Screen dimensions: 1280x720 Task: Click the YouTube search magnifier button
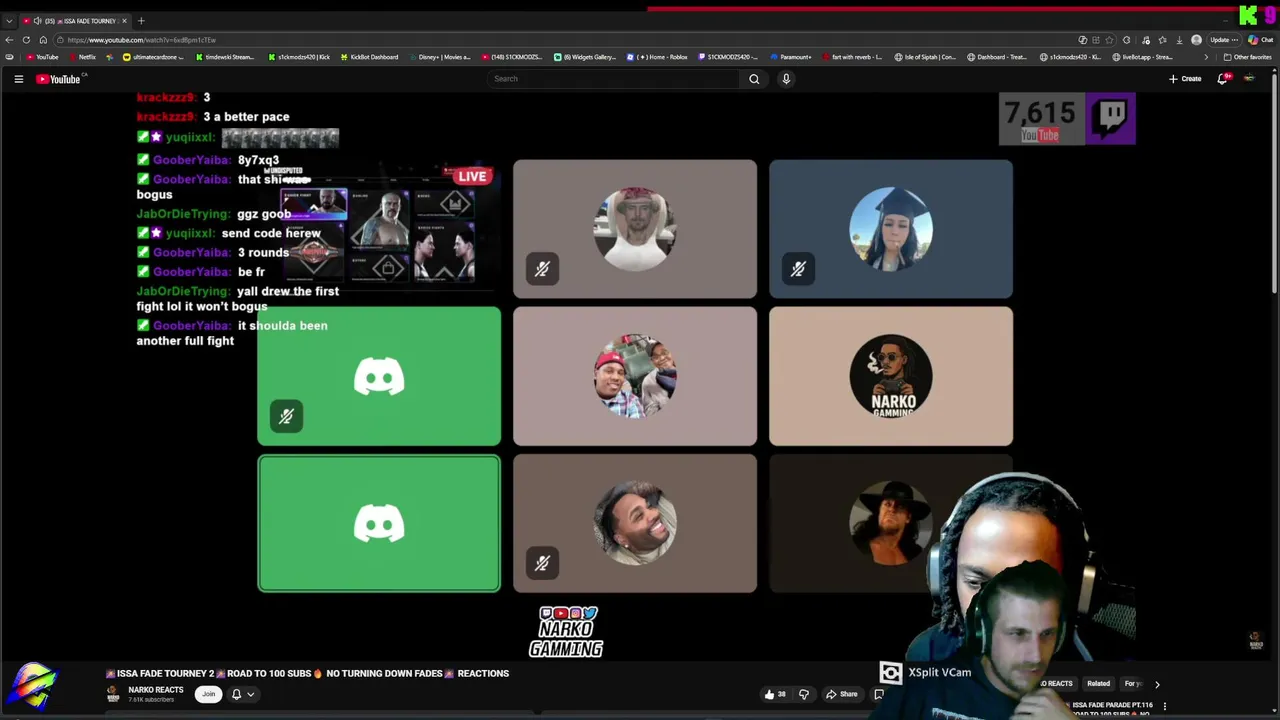click(x=754, y=79)
